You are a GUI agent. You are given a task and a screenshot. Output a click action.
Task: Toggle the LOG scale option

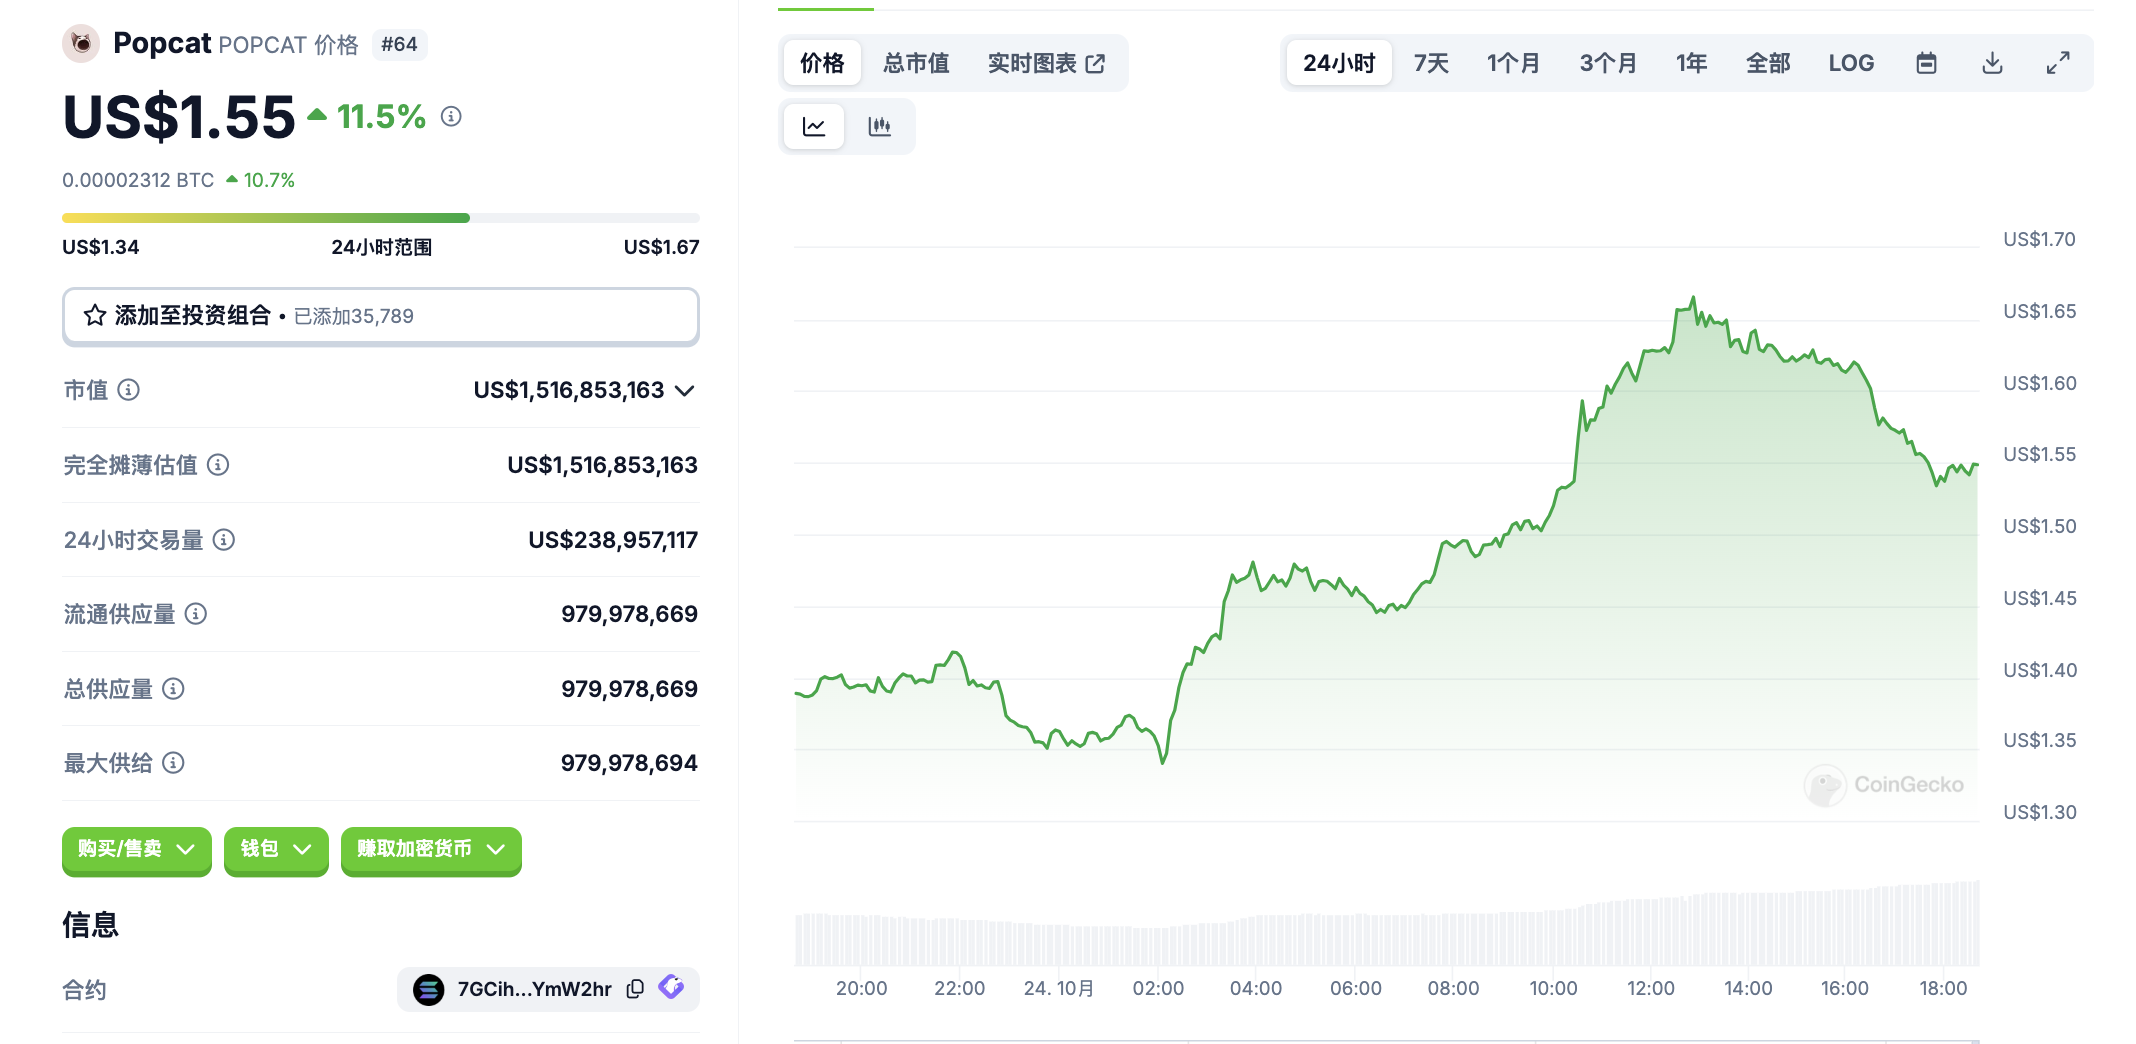(x=1851, y=64)
